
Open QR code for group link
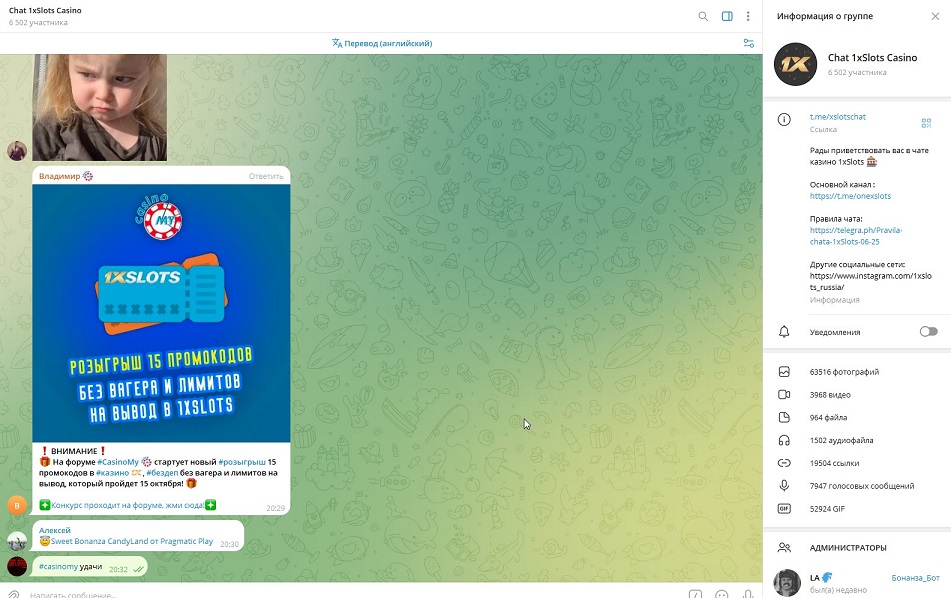(926, 123)
